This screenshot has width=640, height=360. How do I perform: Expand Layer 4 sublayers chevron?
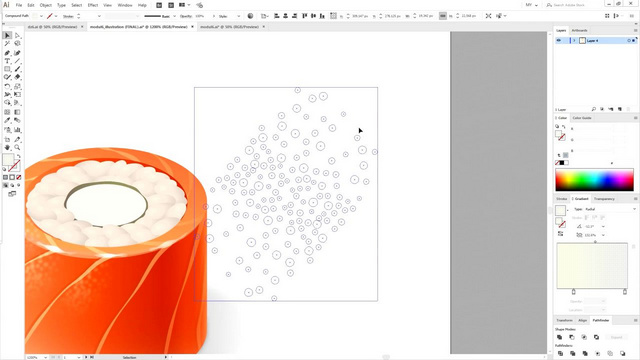(x=574, y=40)
